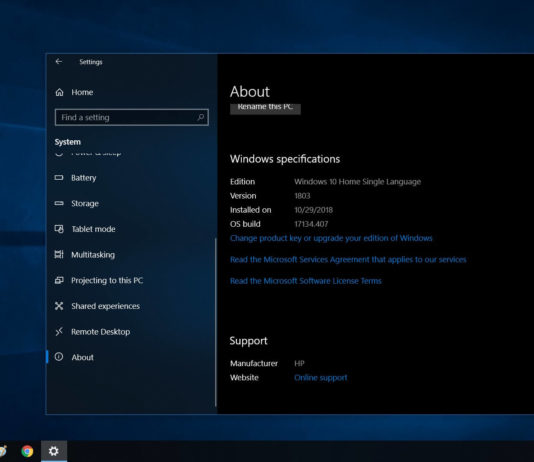
Task: Click the Multitasking icon
Action: tap(59, 254)
